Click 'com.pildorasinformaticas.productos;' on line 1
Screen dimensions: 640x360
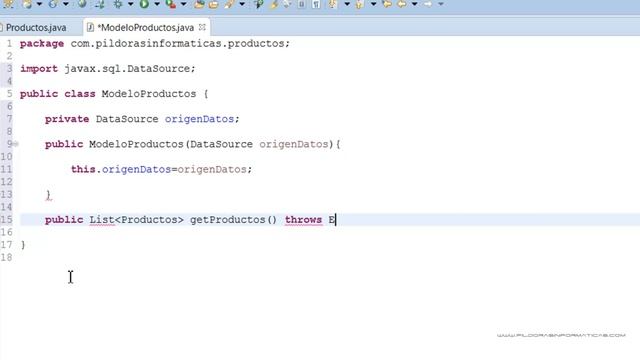tap(180, 43)
